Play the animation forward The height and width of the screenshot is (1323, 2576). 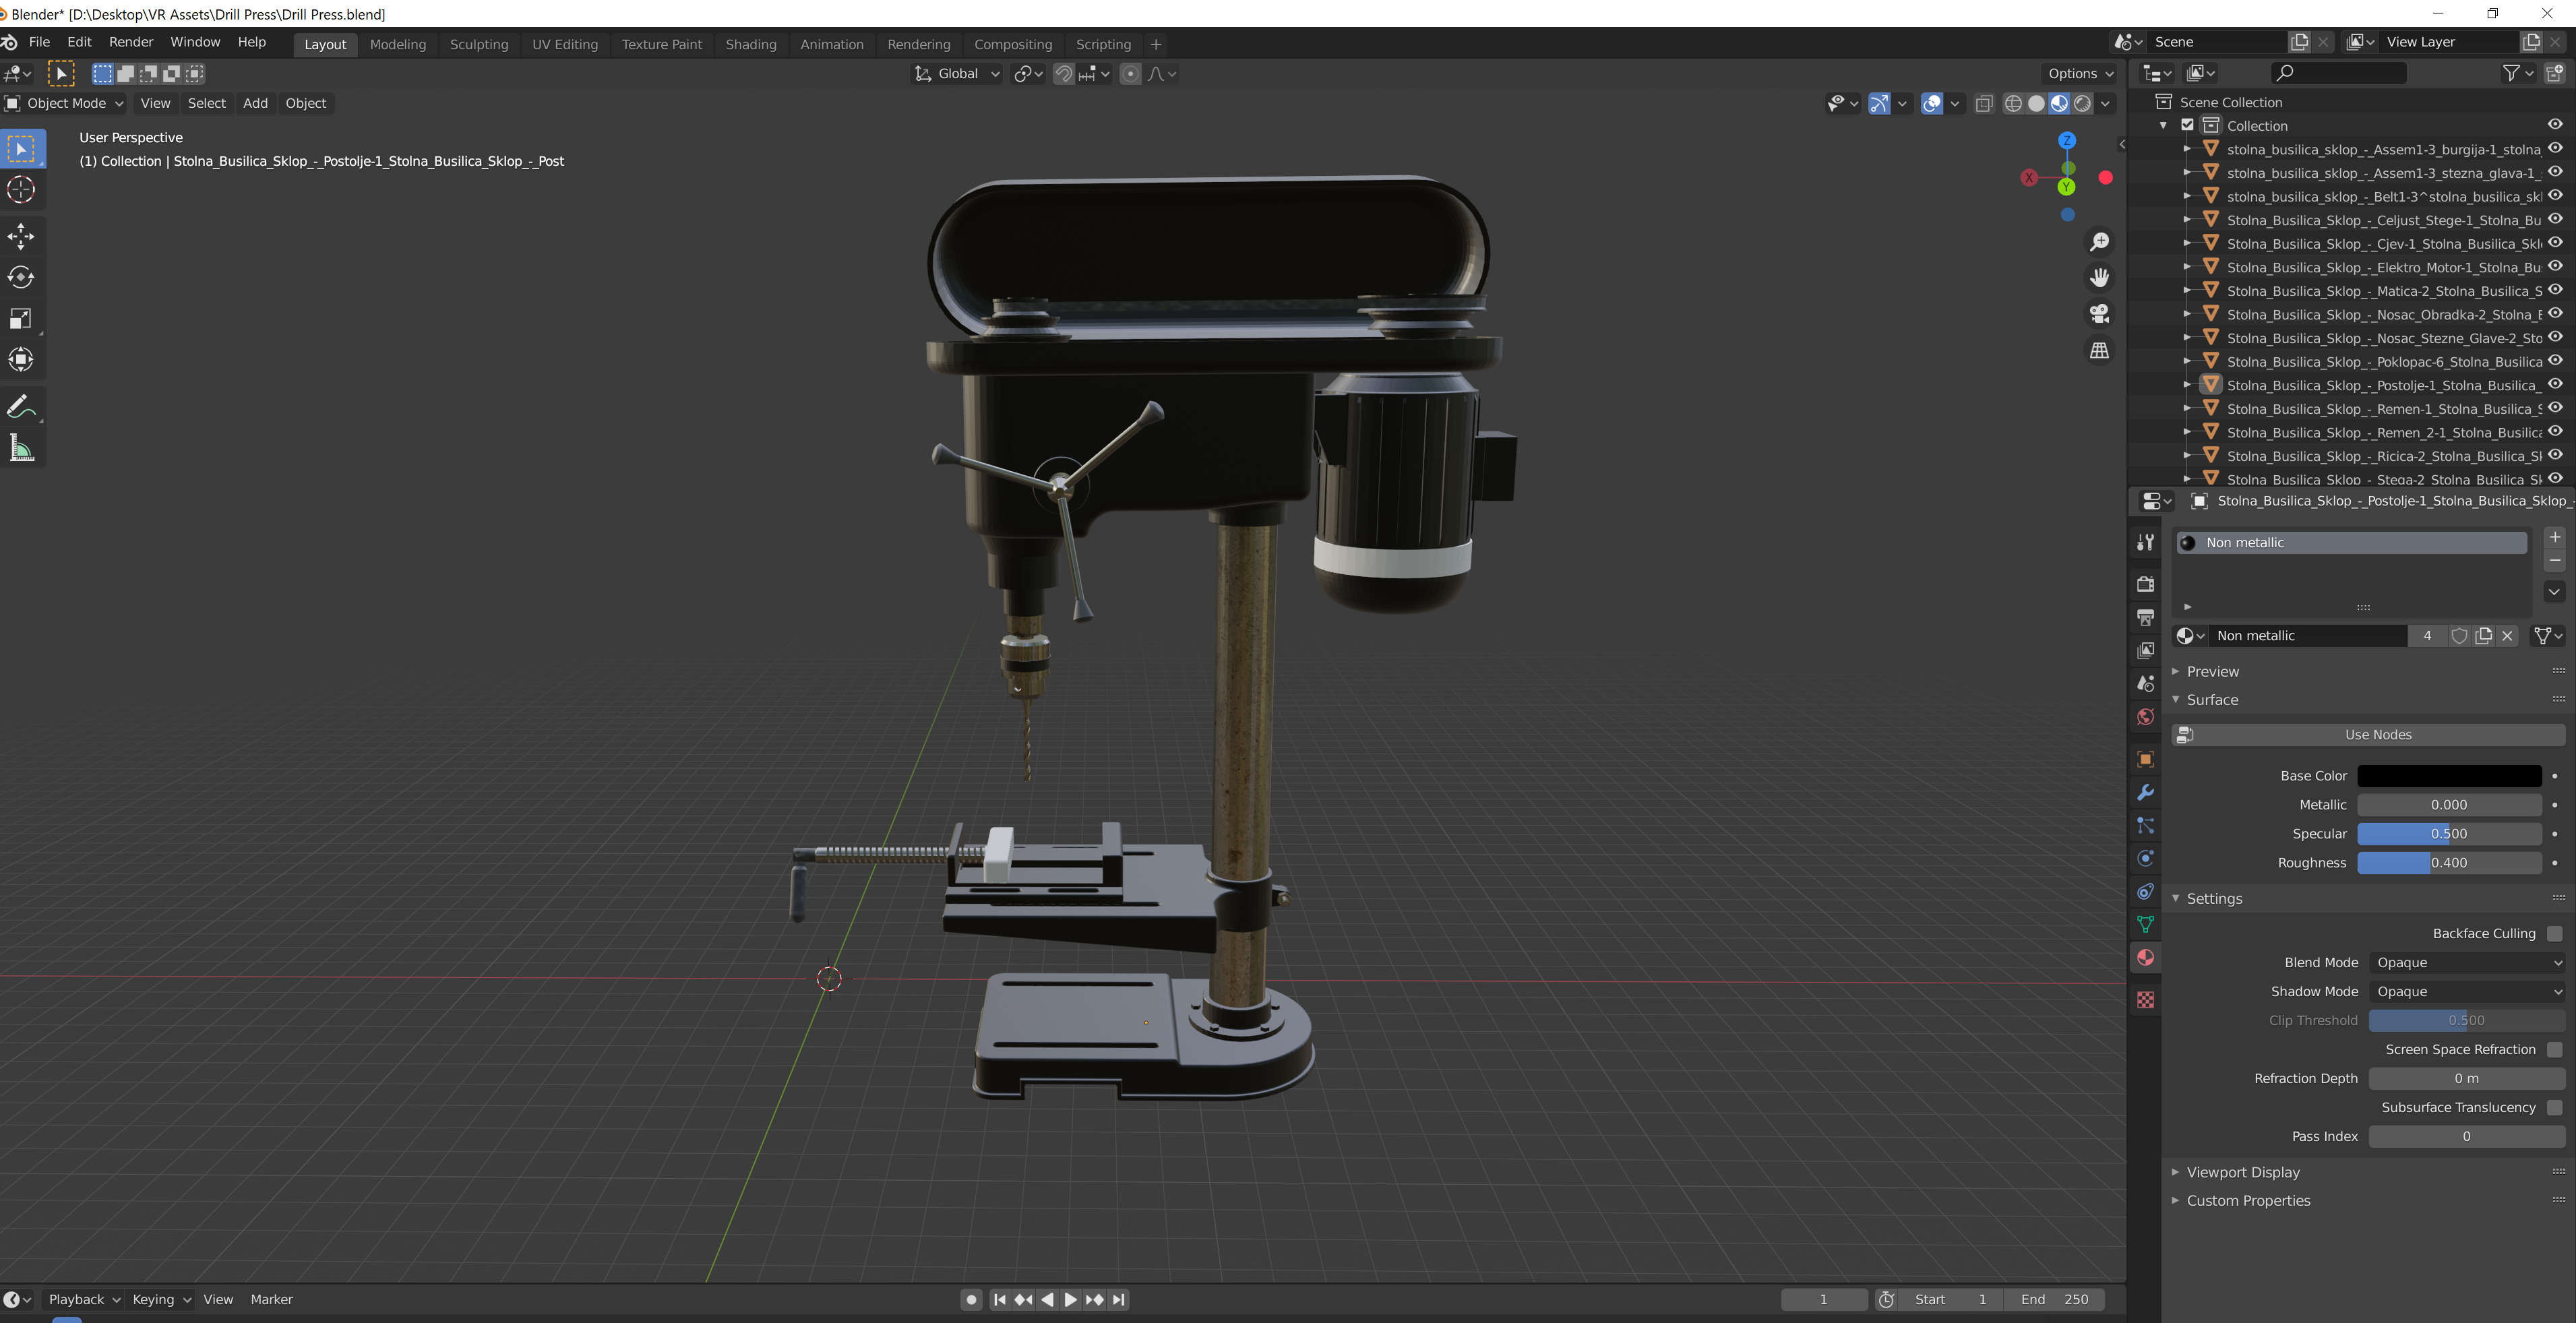click(x=1071, y=1300)
